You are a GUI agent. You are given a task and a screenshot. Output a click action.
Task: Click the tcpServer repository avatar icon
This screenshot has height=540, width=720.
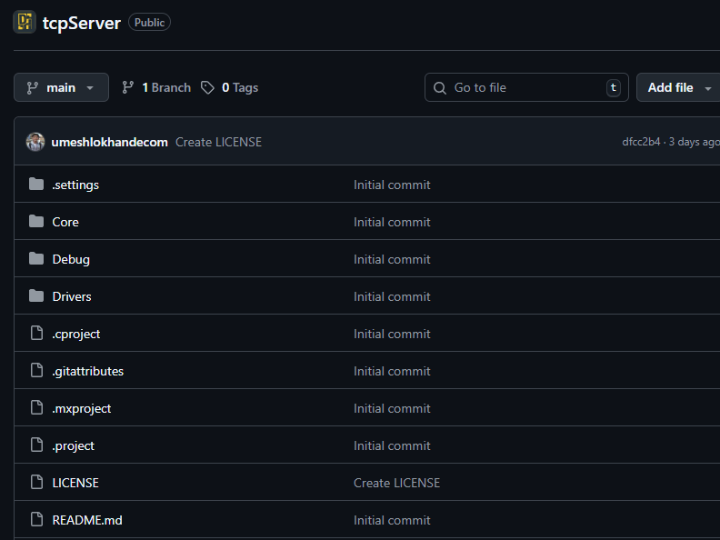pos(24,22)
